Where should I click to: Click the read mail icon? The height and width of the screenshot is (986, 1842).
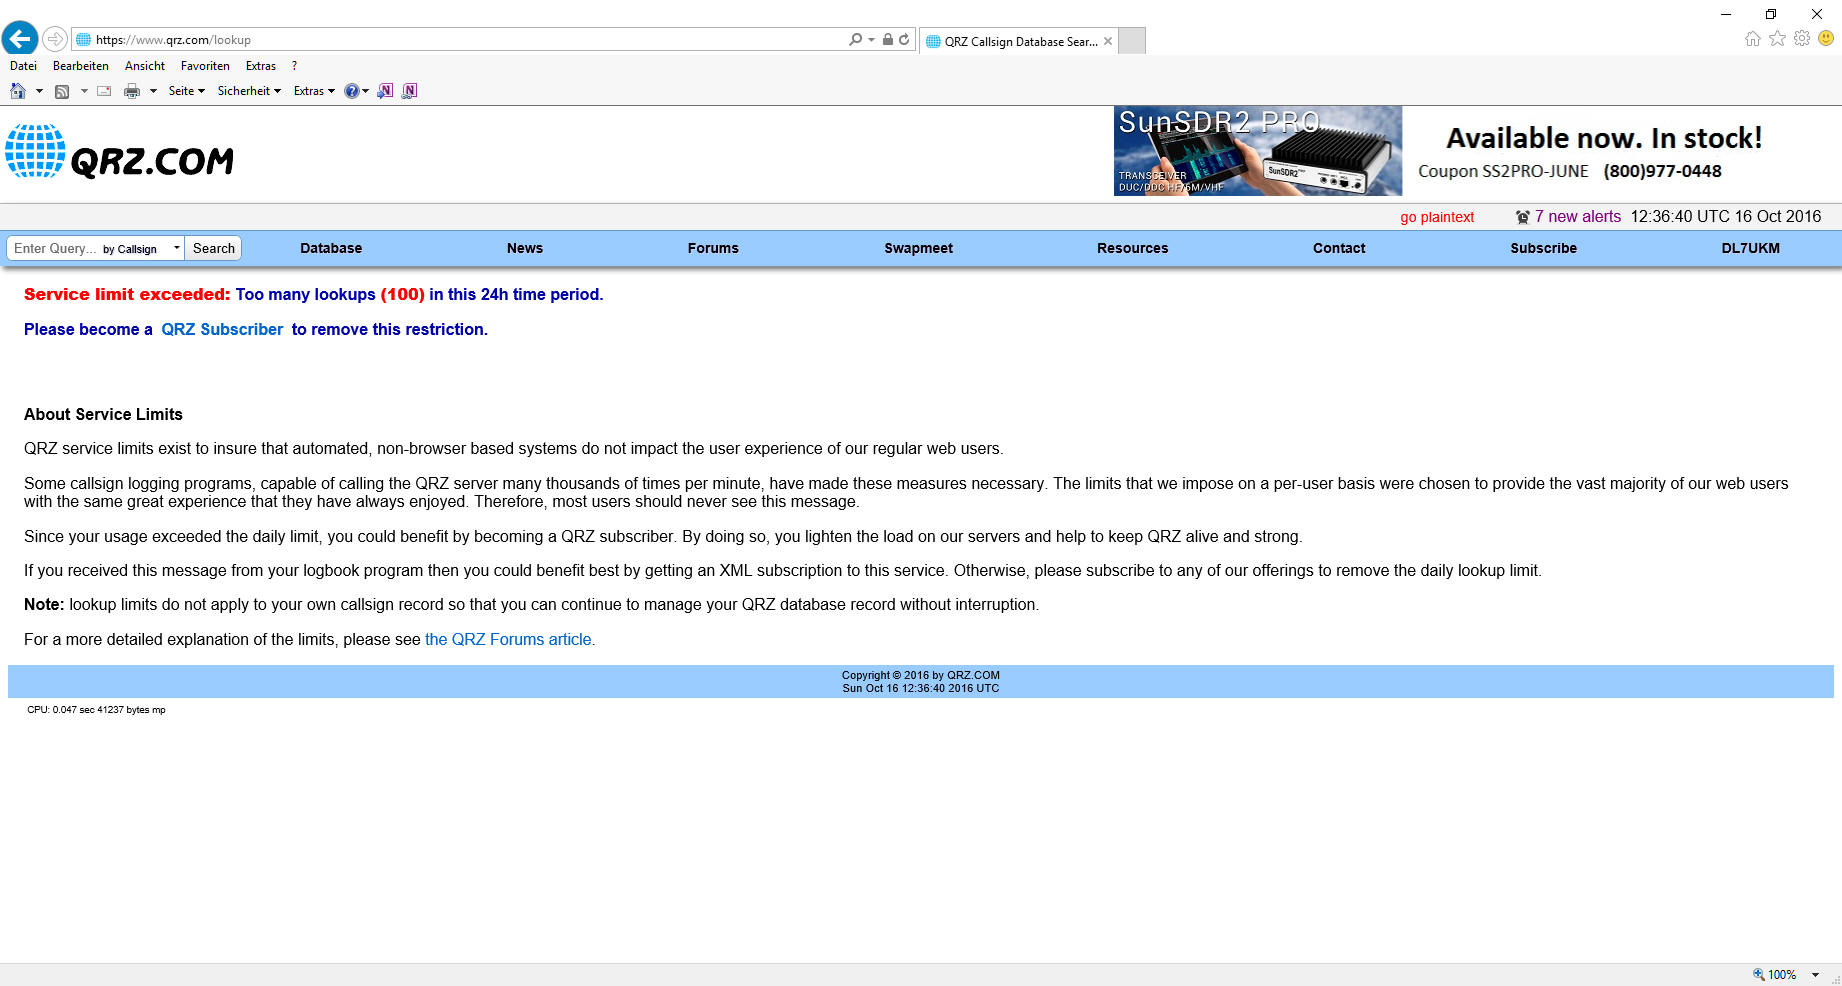(104, 91)
